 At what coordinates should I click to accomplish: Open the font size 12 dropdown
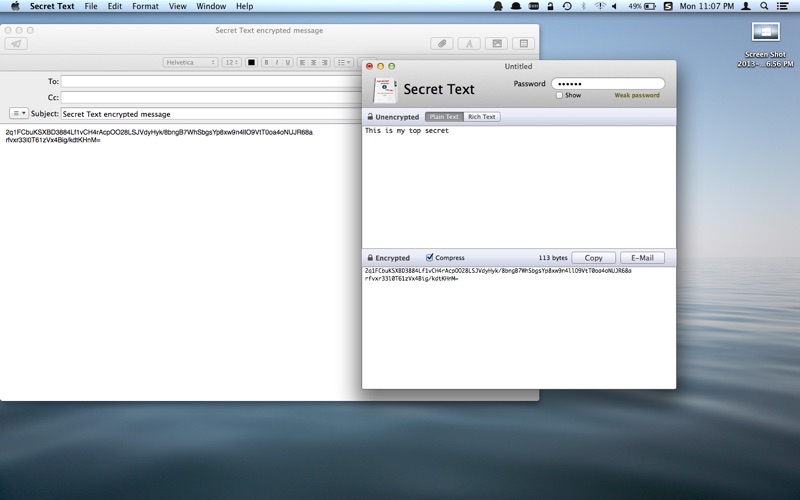232,62
